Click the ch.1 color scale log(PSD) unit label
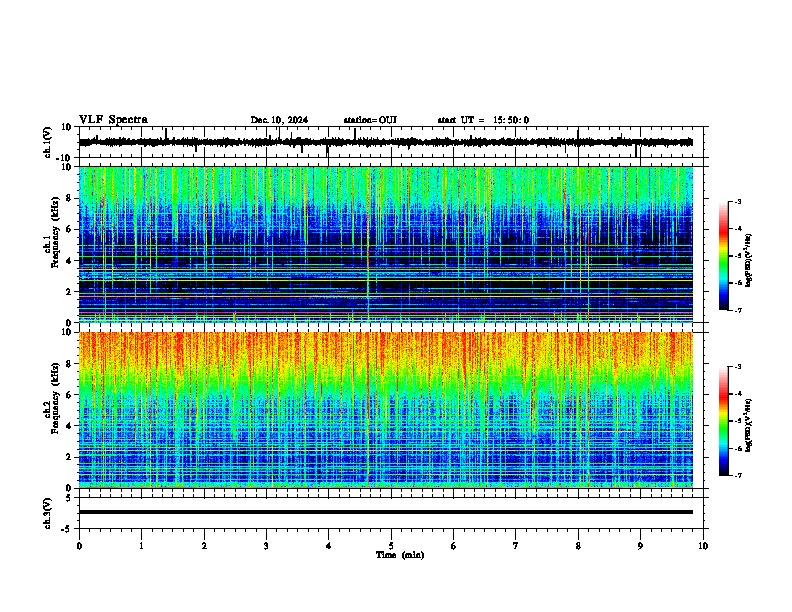The height and width of the screenshot is (612, 792). coord(749,260)
